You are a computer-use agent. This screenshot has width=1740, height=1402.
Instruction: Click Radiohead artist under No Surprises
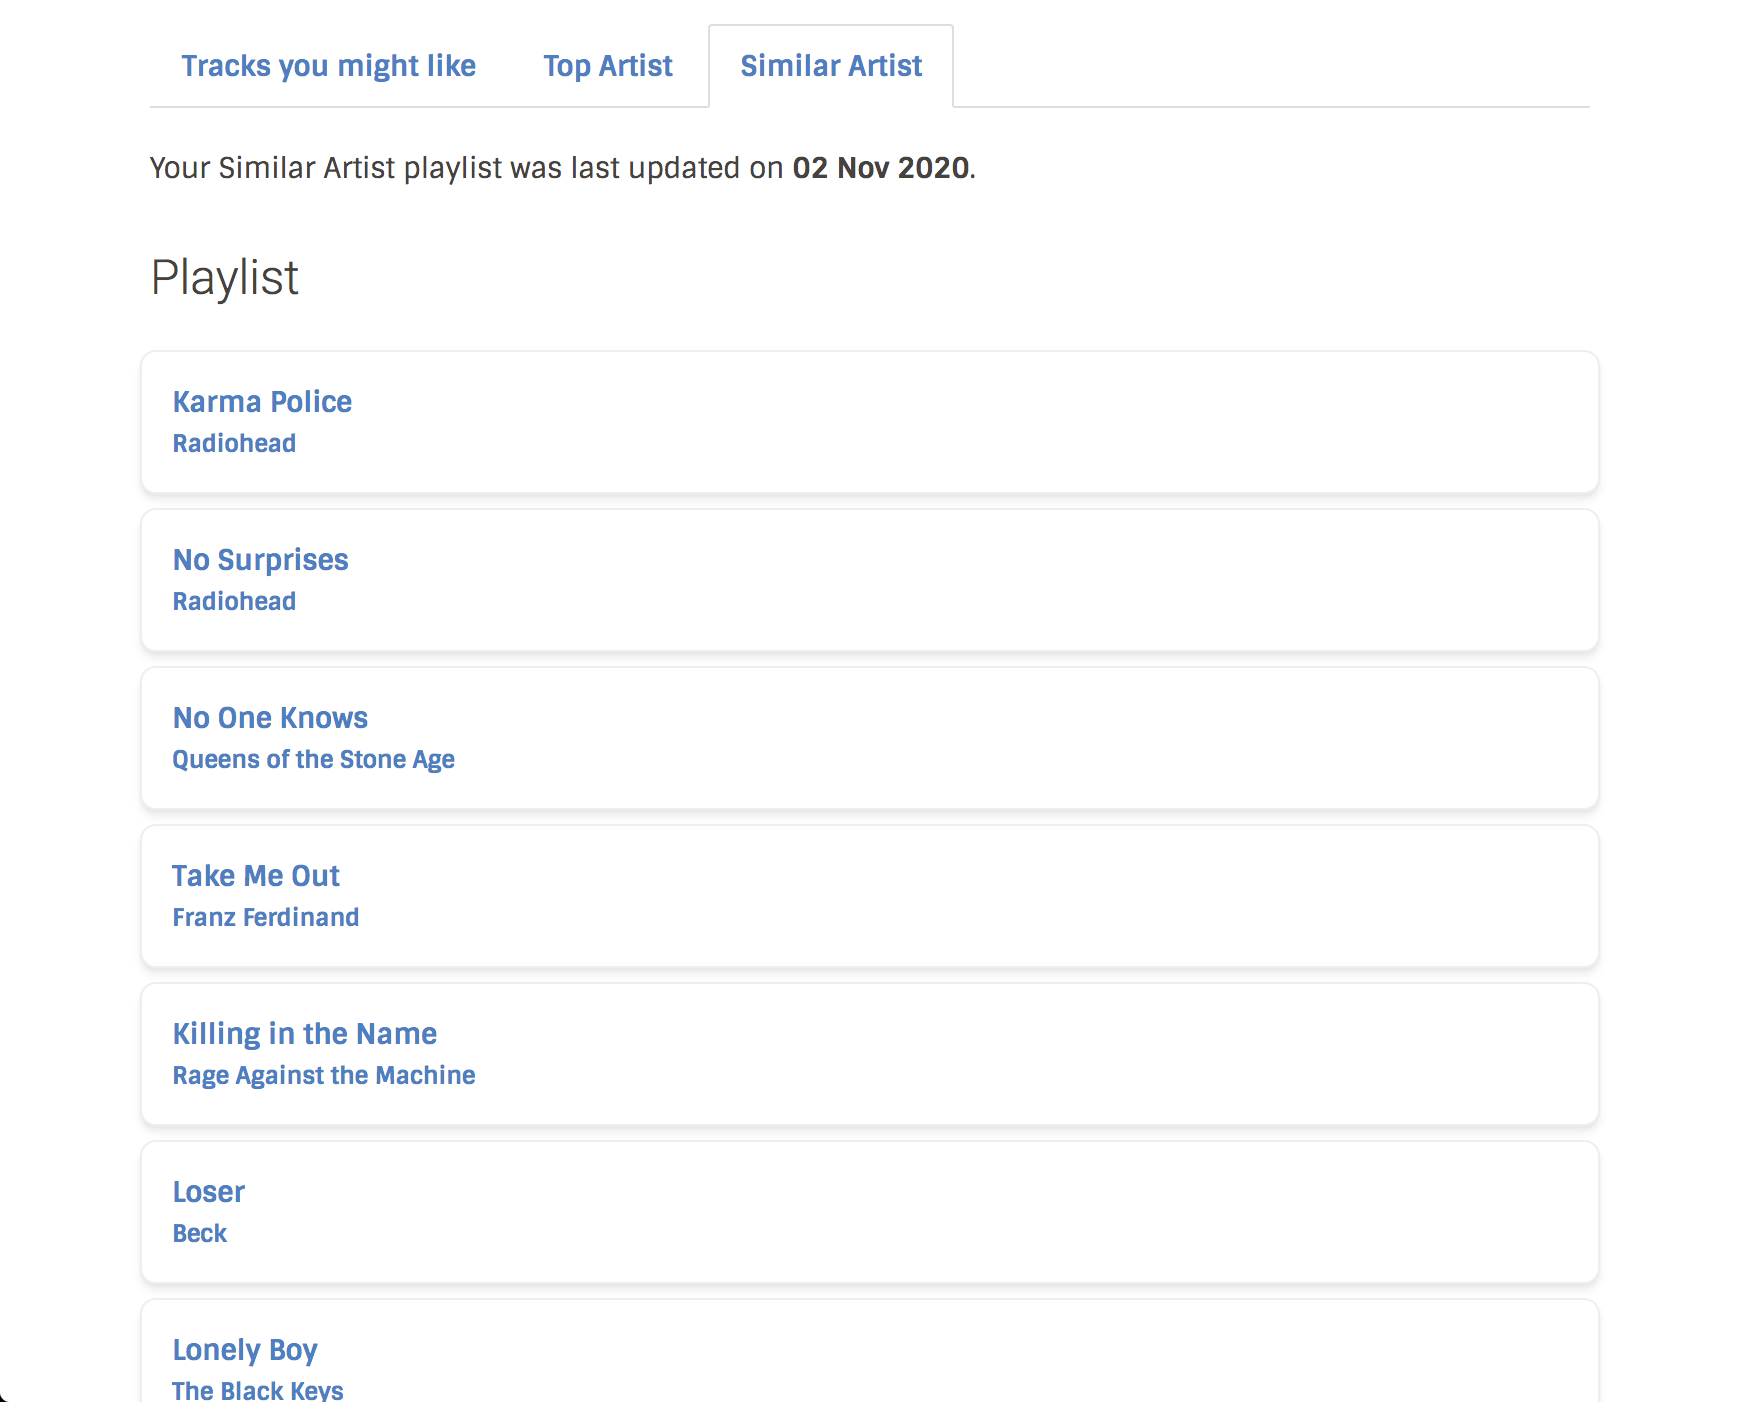[x=234, y=602]
